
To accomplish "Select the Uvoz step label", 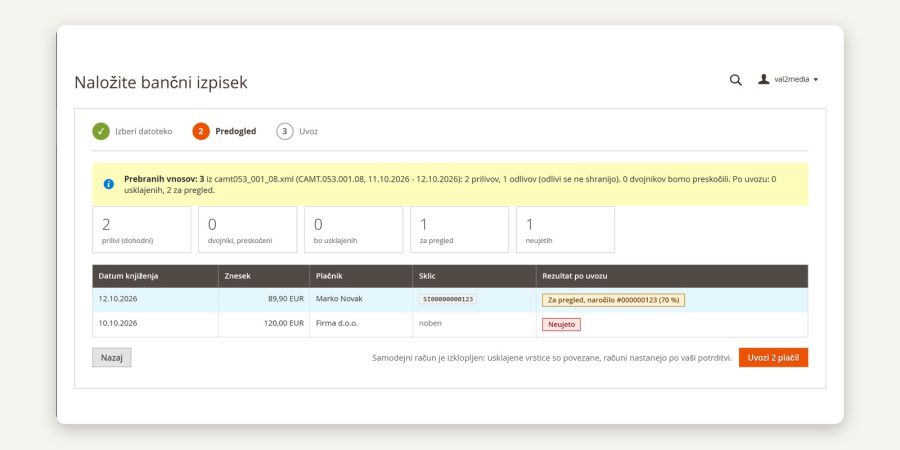I will pyautogui.click(x=308, y=131).
